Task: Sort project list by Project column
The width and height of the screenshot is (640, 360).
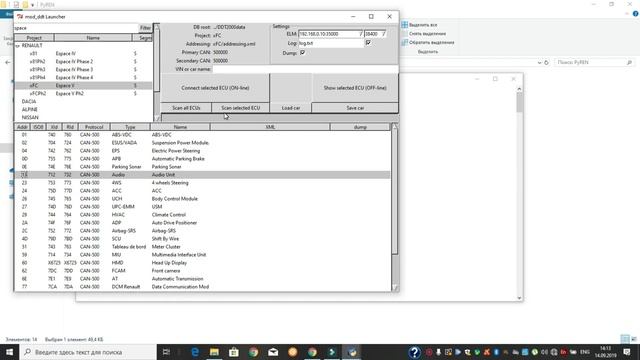Action: coord(34,38)
